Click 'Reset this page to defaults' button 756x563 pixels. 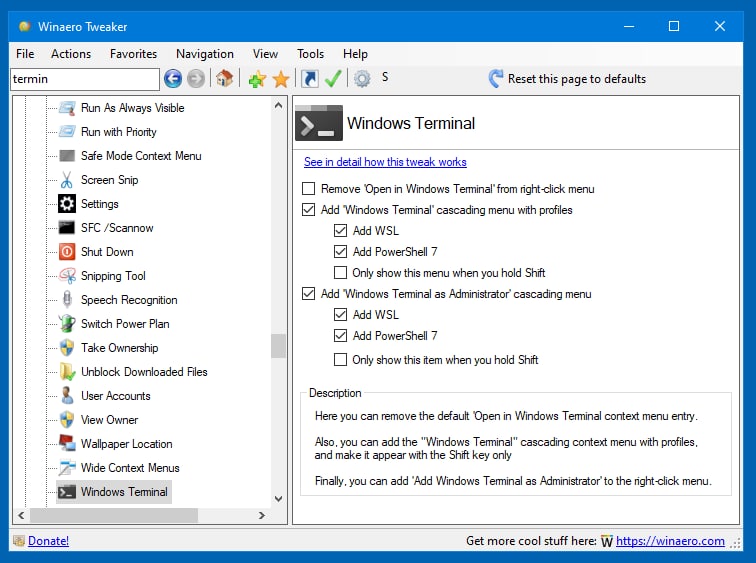coord(567,79)
